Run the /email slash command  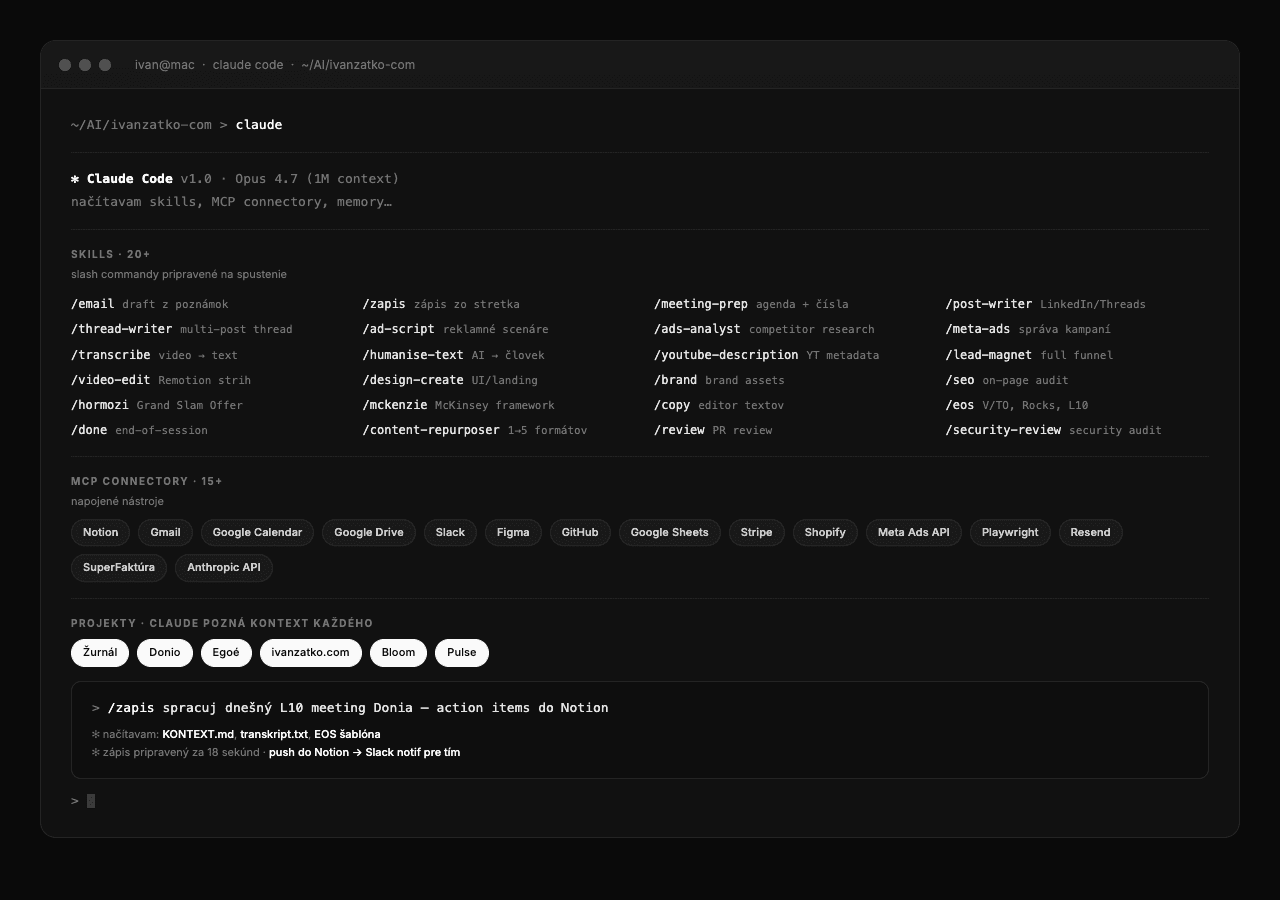point(93,304)
